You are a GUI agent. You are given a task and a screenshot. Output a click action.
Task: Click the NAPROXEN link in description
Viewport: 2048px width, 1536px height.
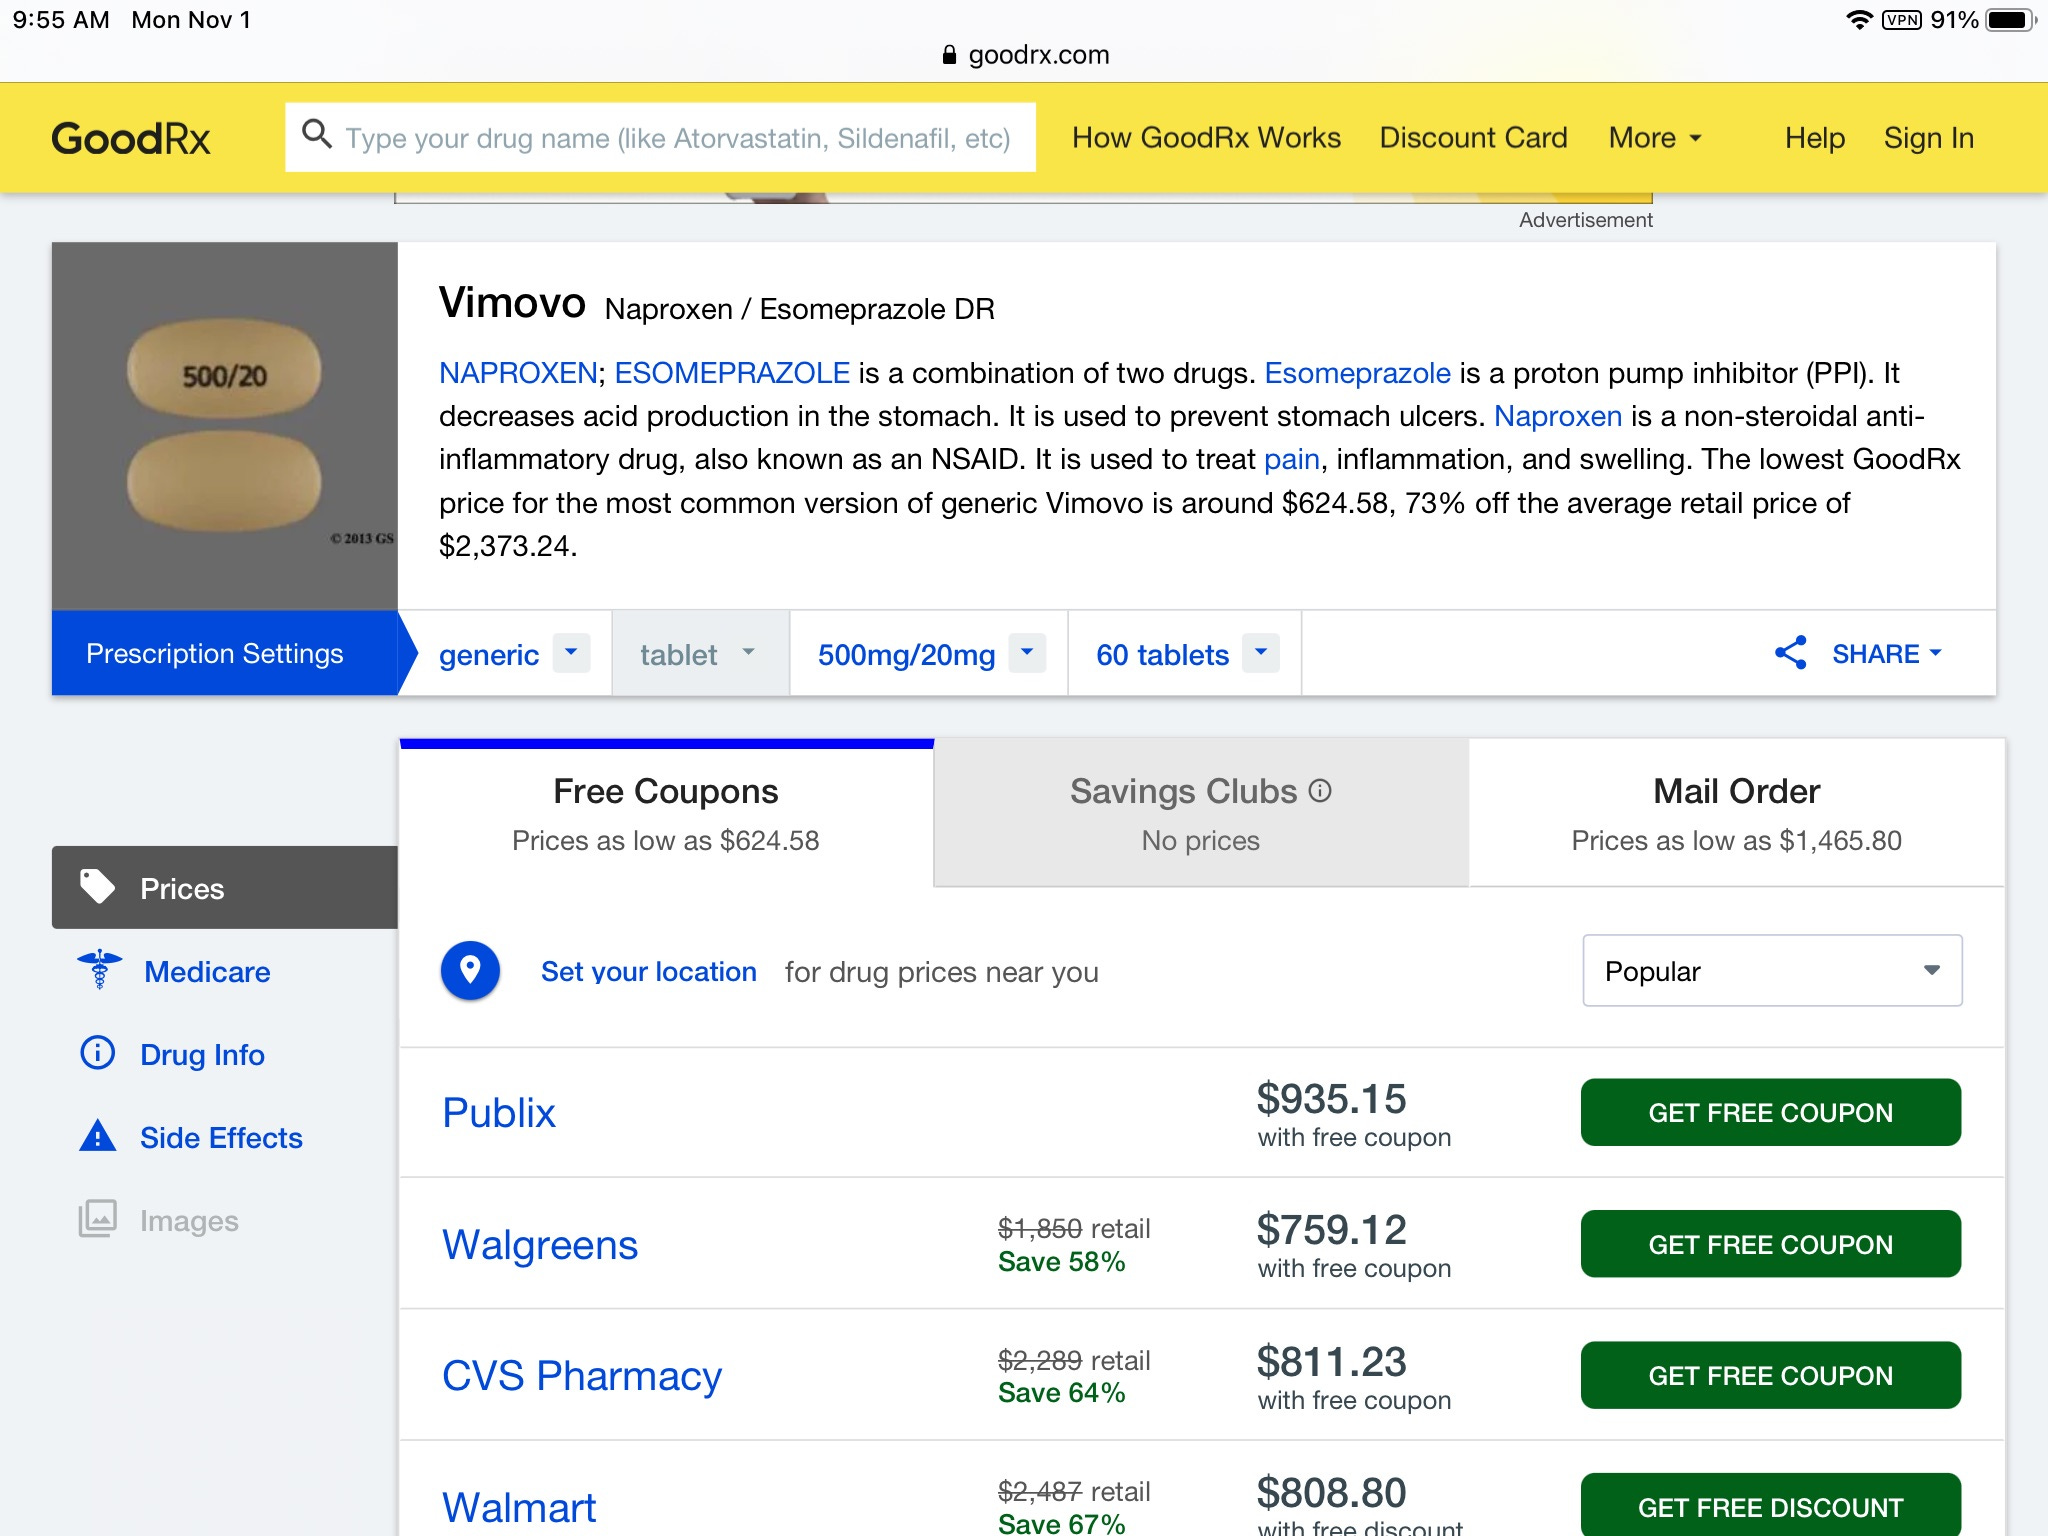pyautogui.click(x=518, y=373)
